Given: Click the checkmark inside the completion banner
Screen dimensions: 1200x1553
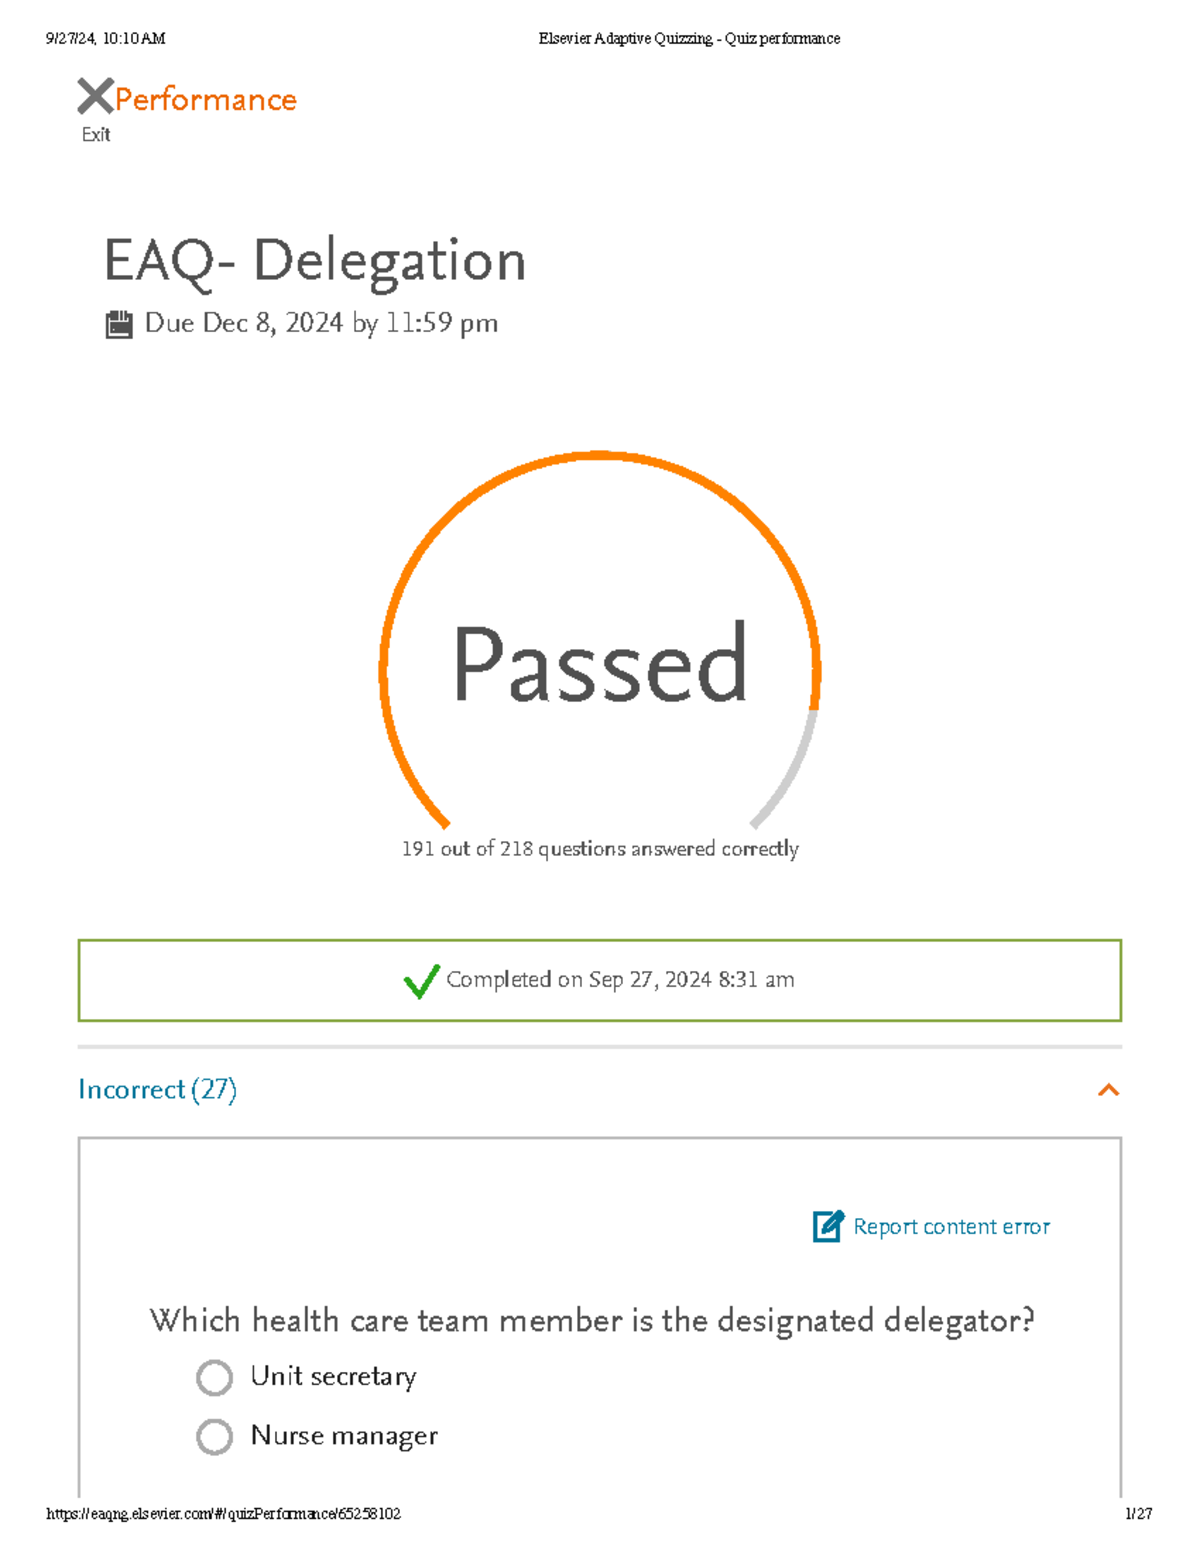Looking at the screenshot, I should point(420,980).
